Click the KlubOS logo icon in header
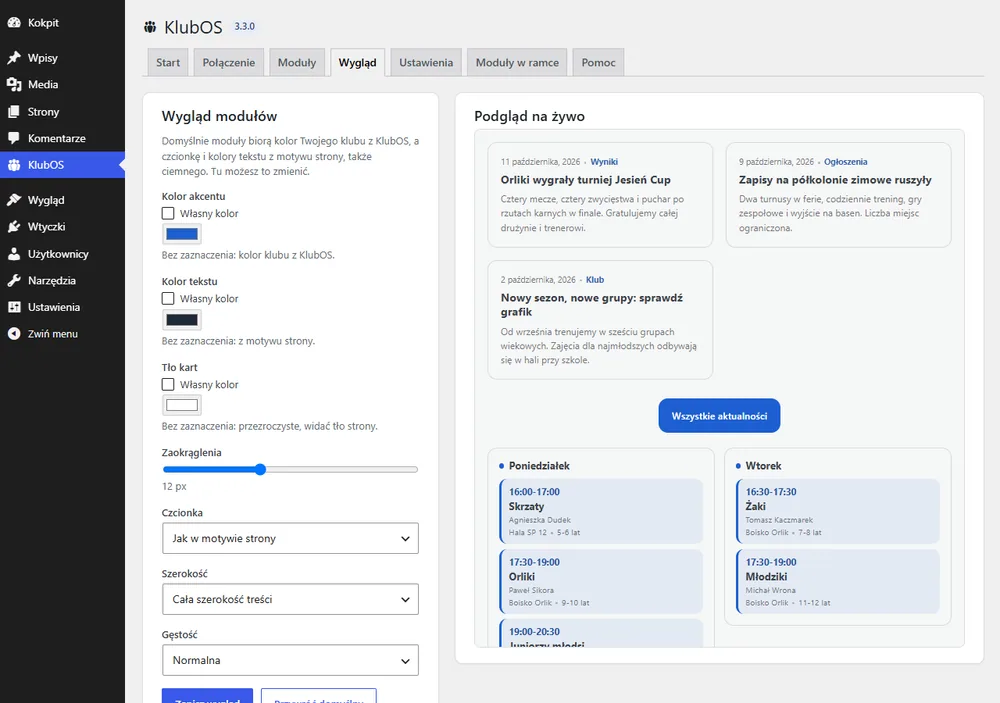 (x=151, y=27)
